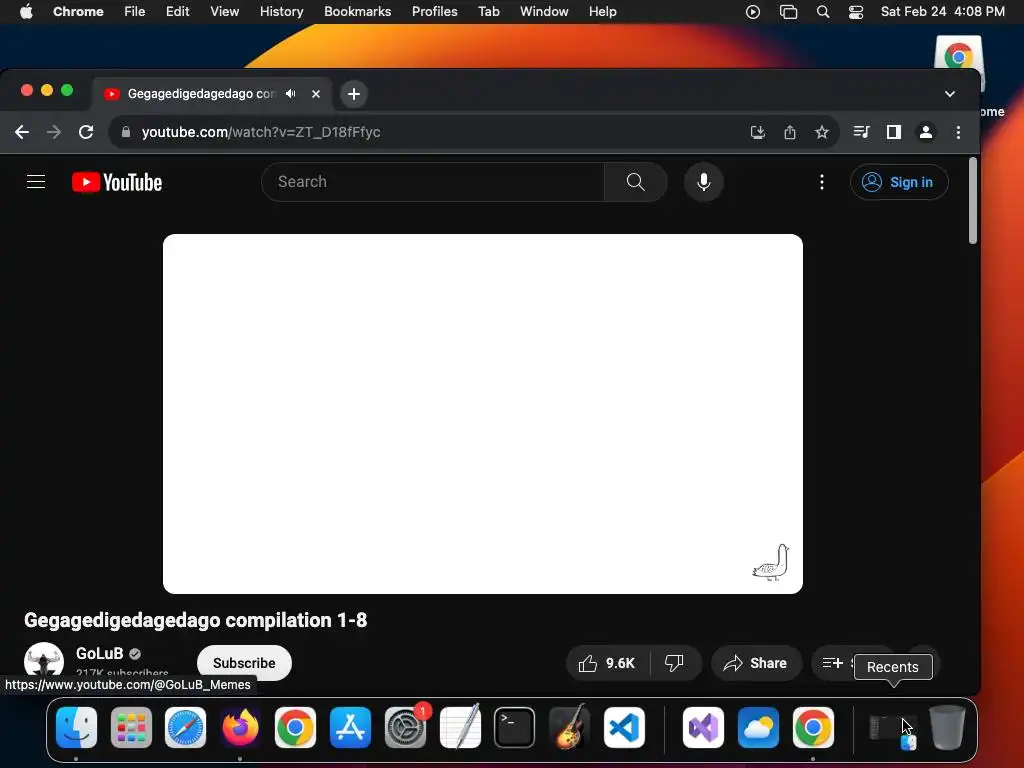
Task: Bookmark this tab with star icon
Action: tap(822, 132)
